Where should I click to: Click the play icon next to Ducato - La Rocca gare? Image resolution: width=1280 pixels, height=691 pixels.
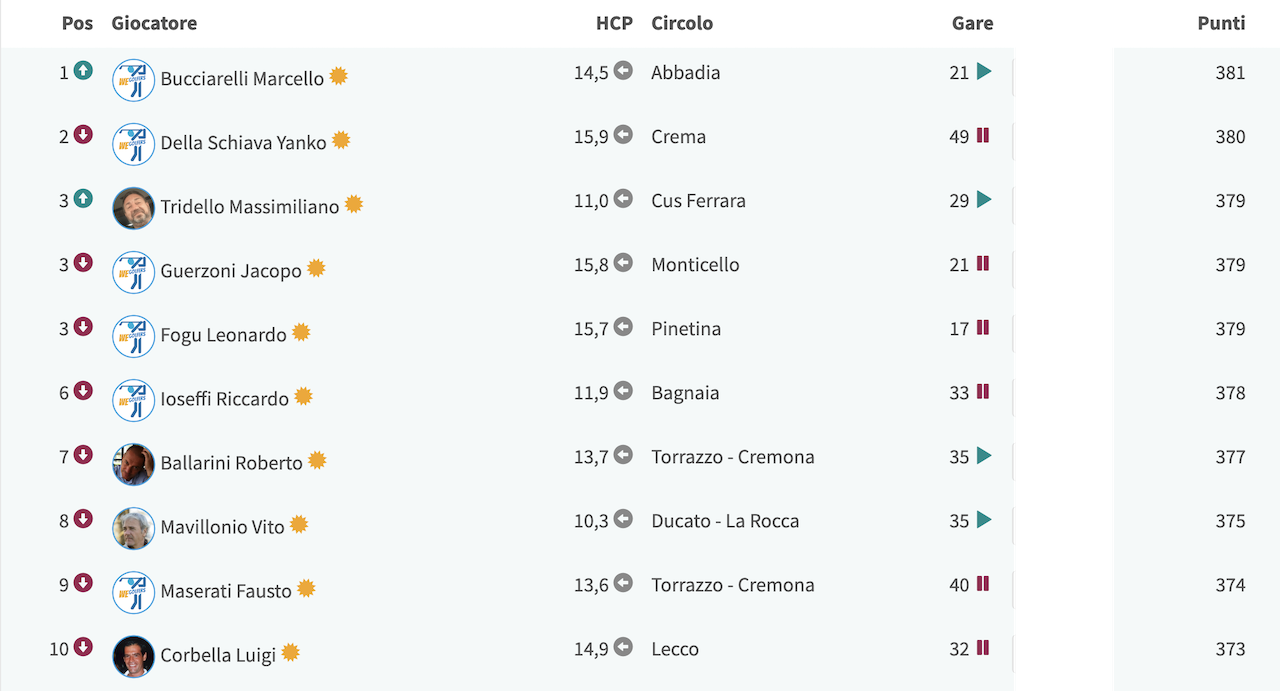pyautogui.click(x=984, y=519)
